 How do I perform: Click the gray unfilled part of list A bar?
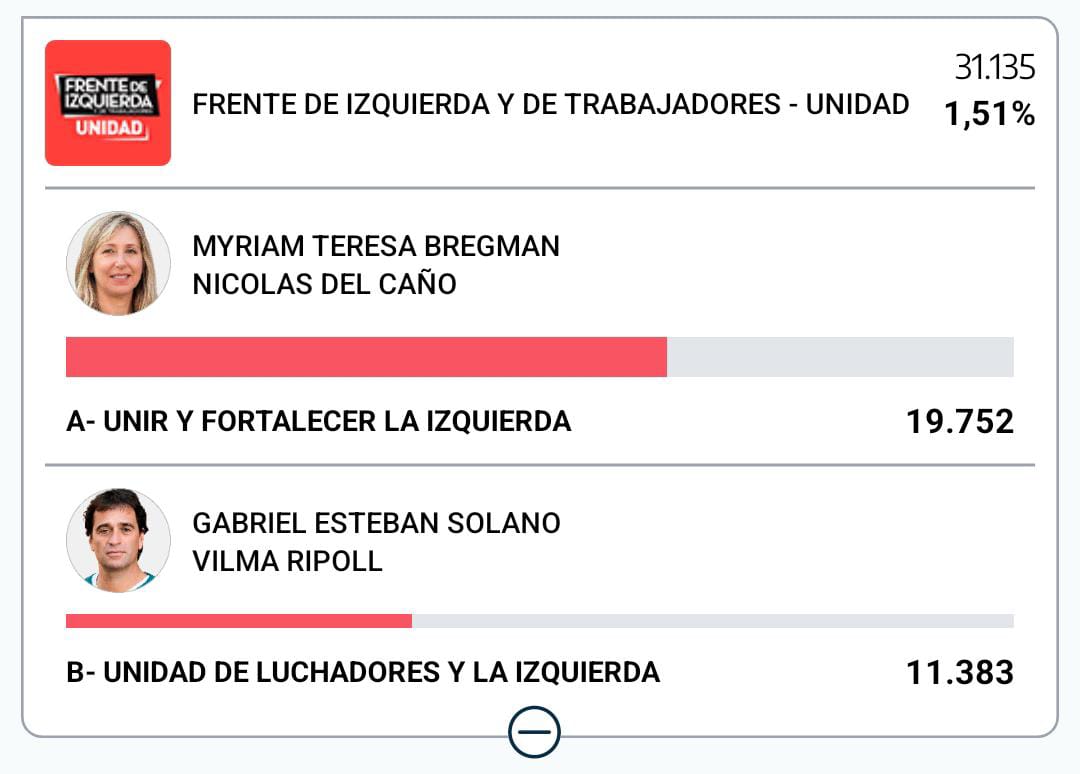click(840, 357)
